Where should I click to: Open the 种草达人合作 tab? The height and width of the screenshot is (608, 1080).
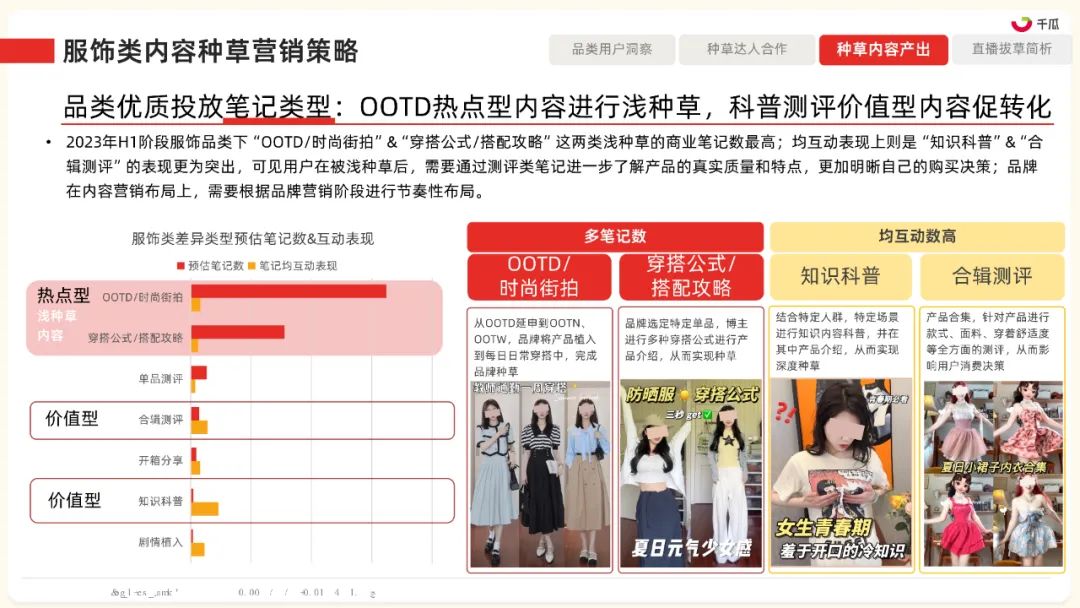(x=747, y=50)
